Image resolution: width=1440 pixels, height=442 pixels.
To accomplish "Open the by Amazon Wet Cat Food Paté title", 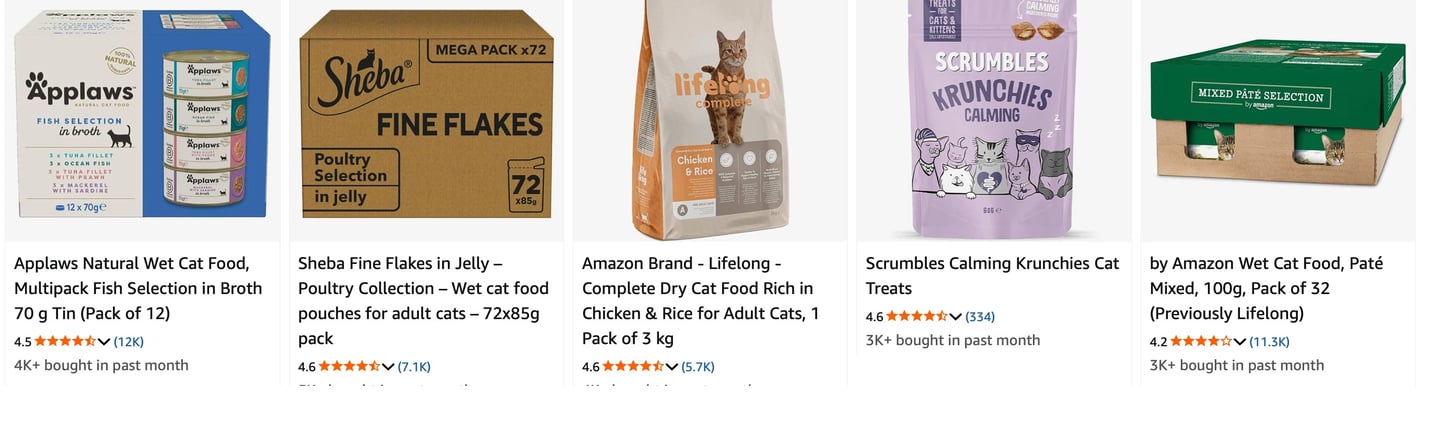I will click(1266, 288).
